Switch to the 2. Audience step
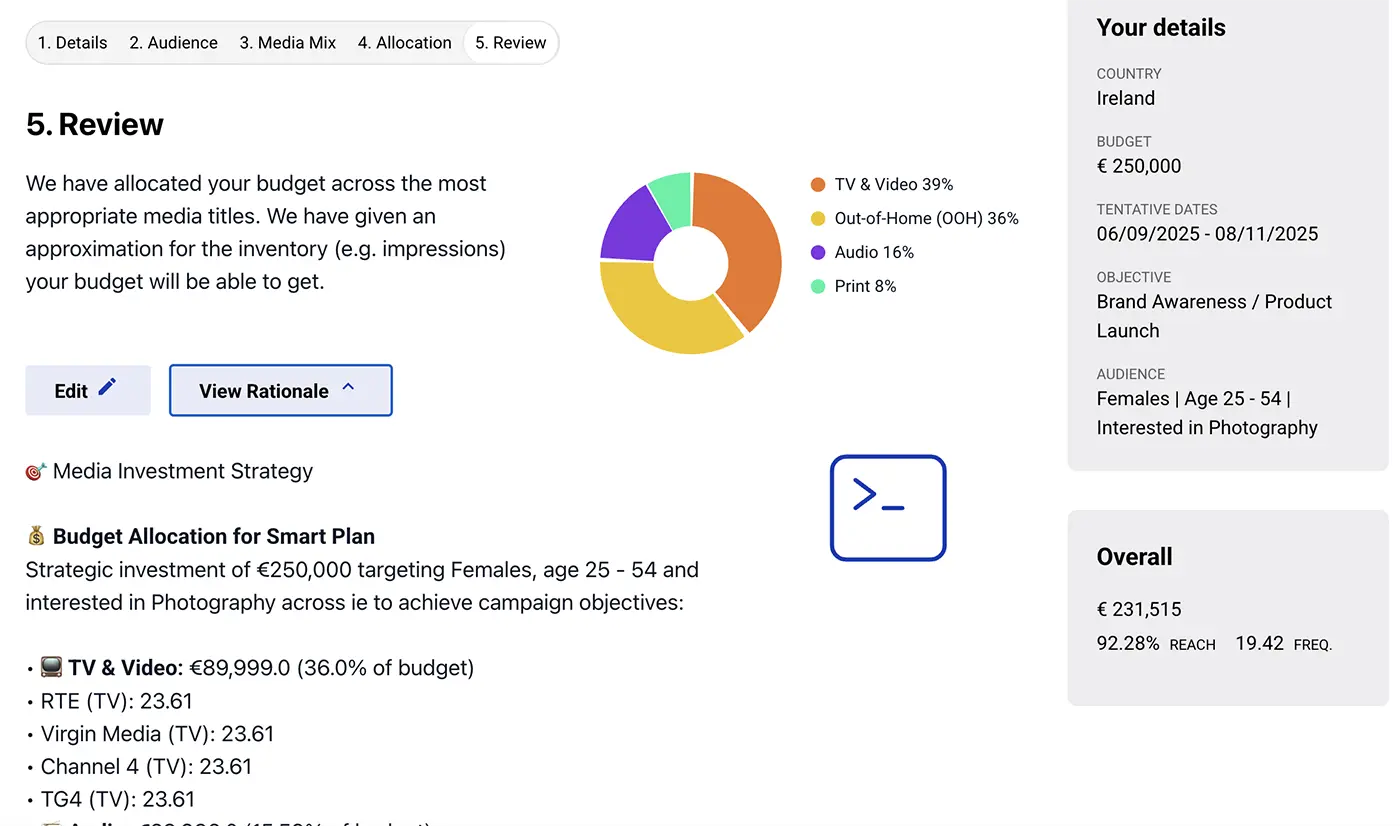 [x=173, y=43]
